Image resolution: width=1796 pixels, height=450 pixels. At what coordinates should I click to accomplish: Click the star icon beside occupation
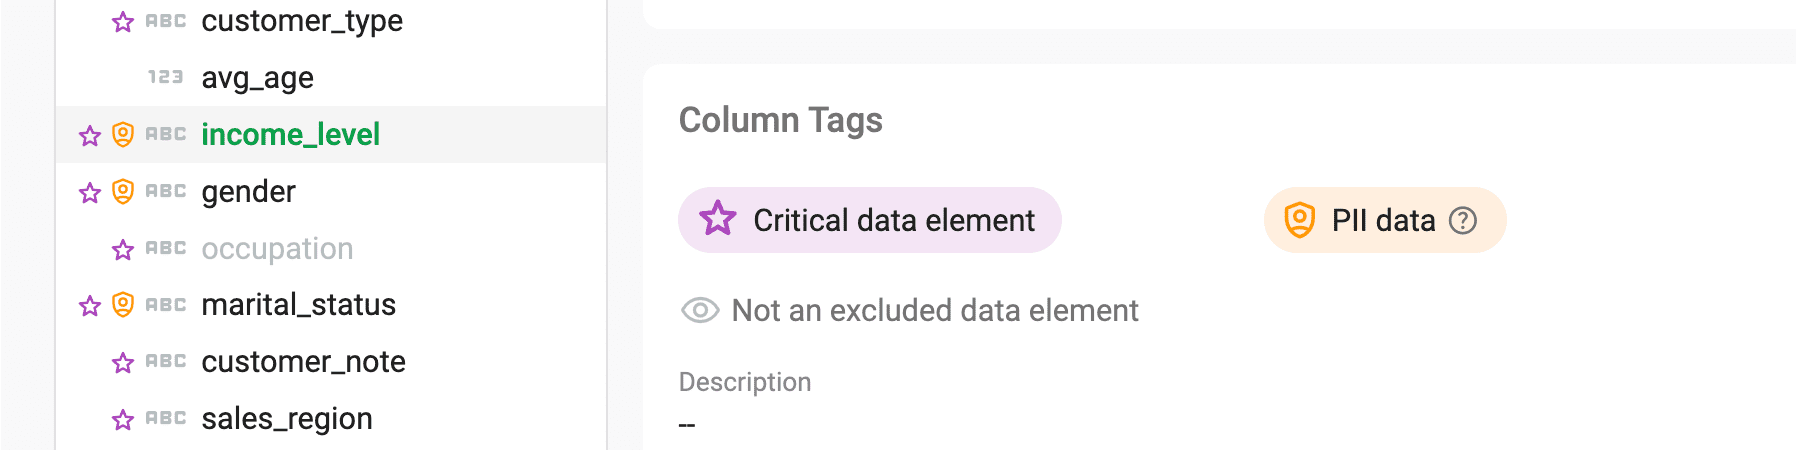coord(123,250)
